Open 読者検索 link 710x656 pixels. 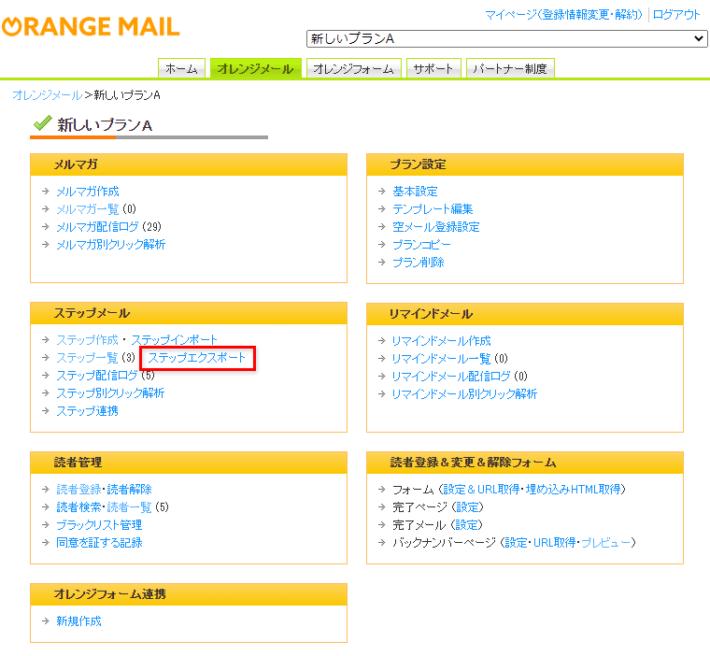pyautogui.click(x=79, y=507)
